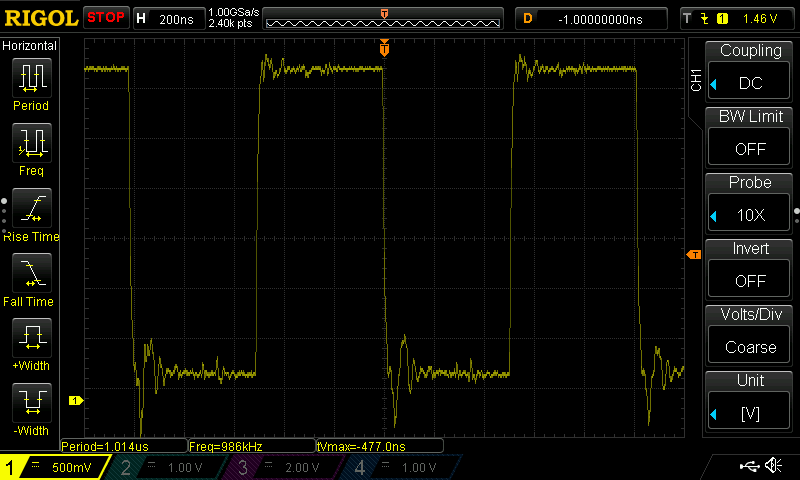The width and height of the screenshot is (800, 480).
Task: Toggle the speaker sound icon
Action: pyautogui.click(x=773, y=466)
